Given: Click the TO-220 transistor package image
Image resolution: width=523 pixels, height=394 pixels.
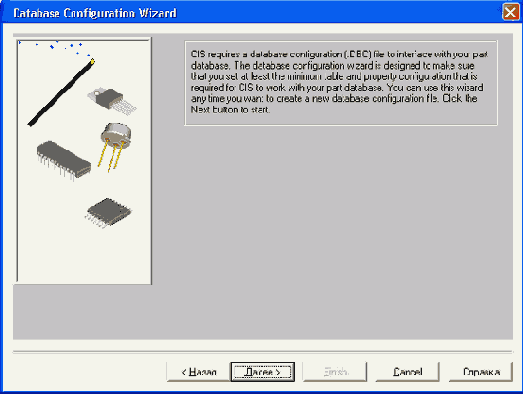Looking at the screenshot, I should [112, 101].
